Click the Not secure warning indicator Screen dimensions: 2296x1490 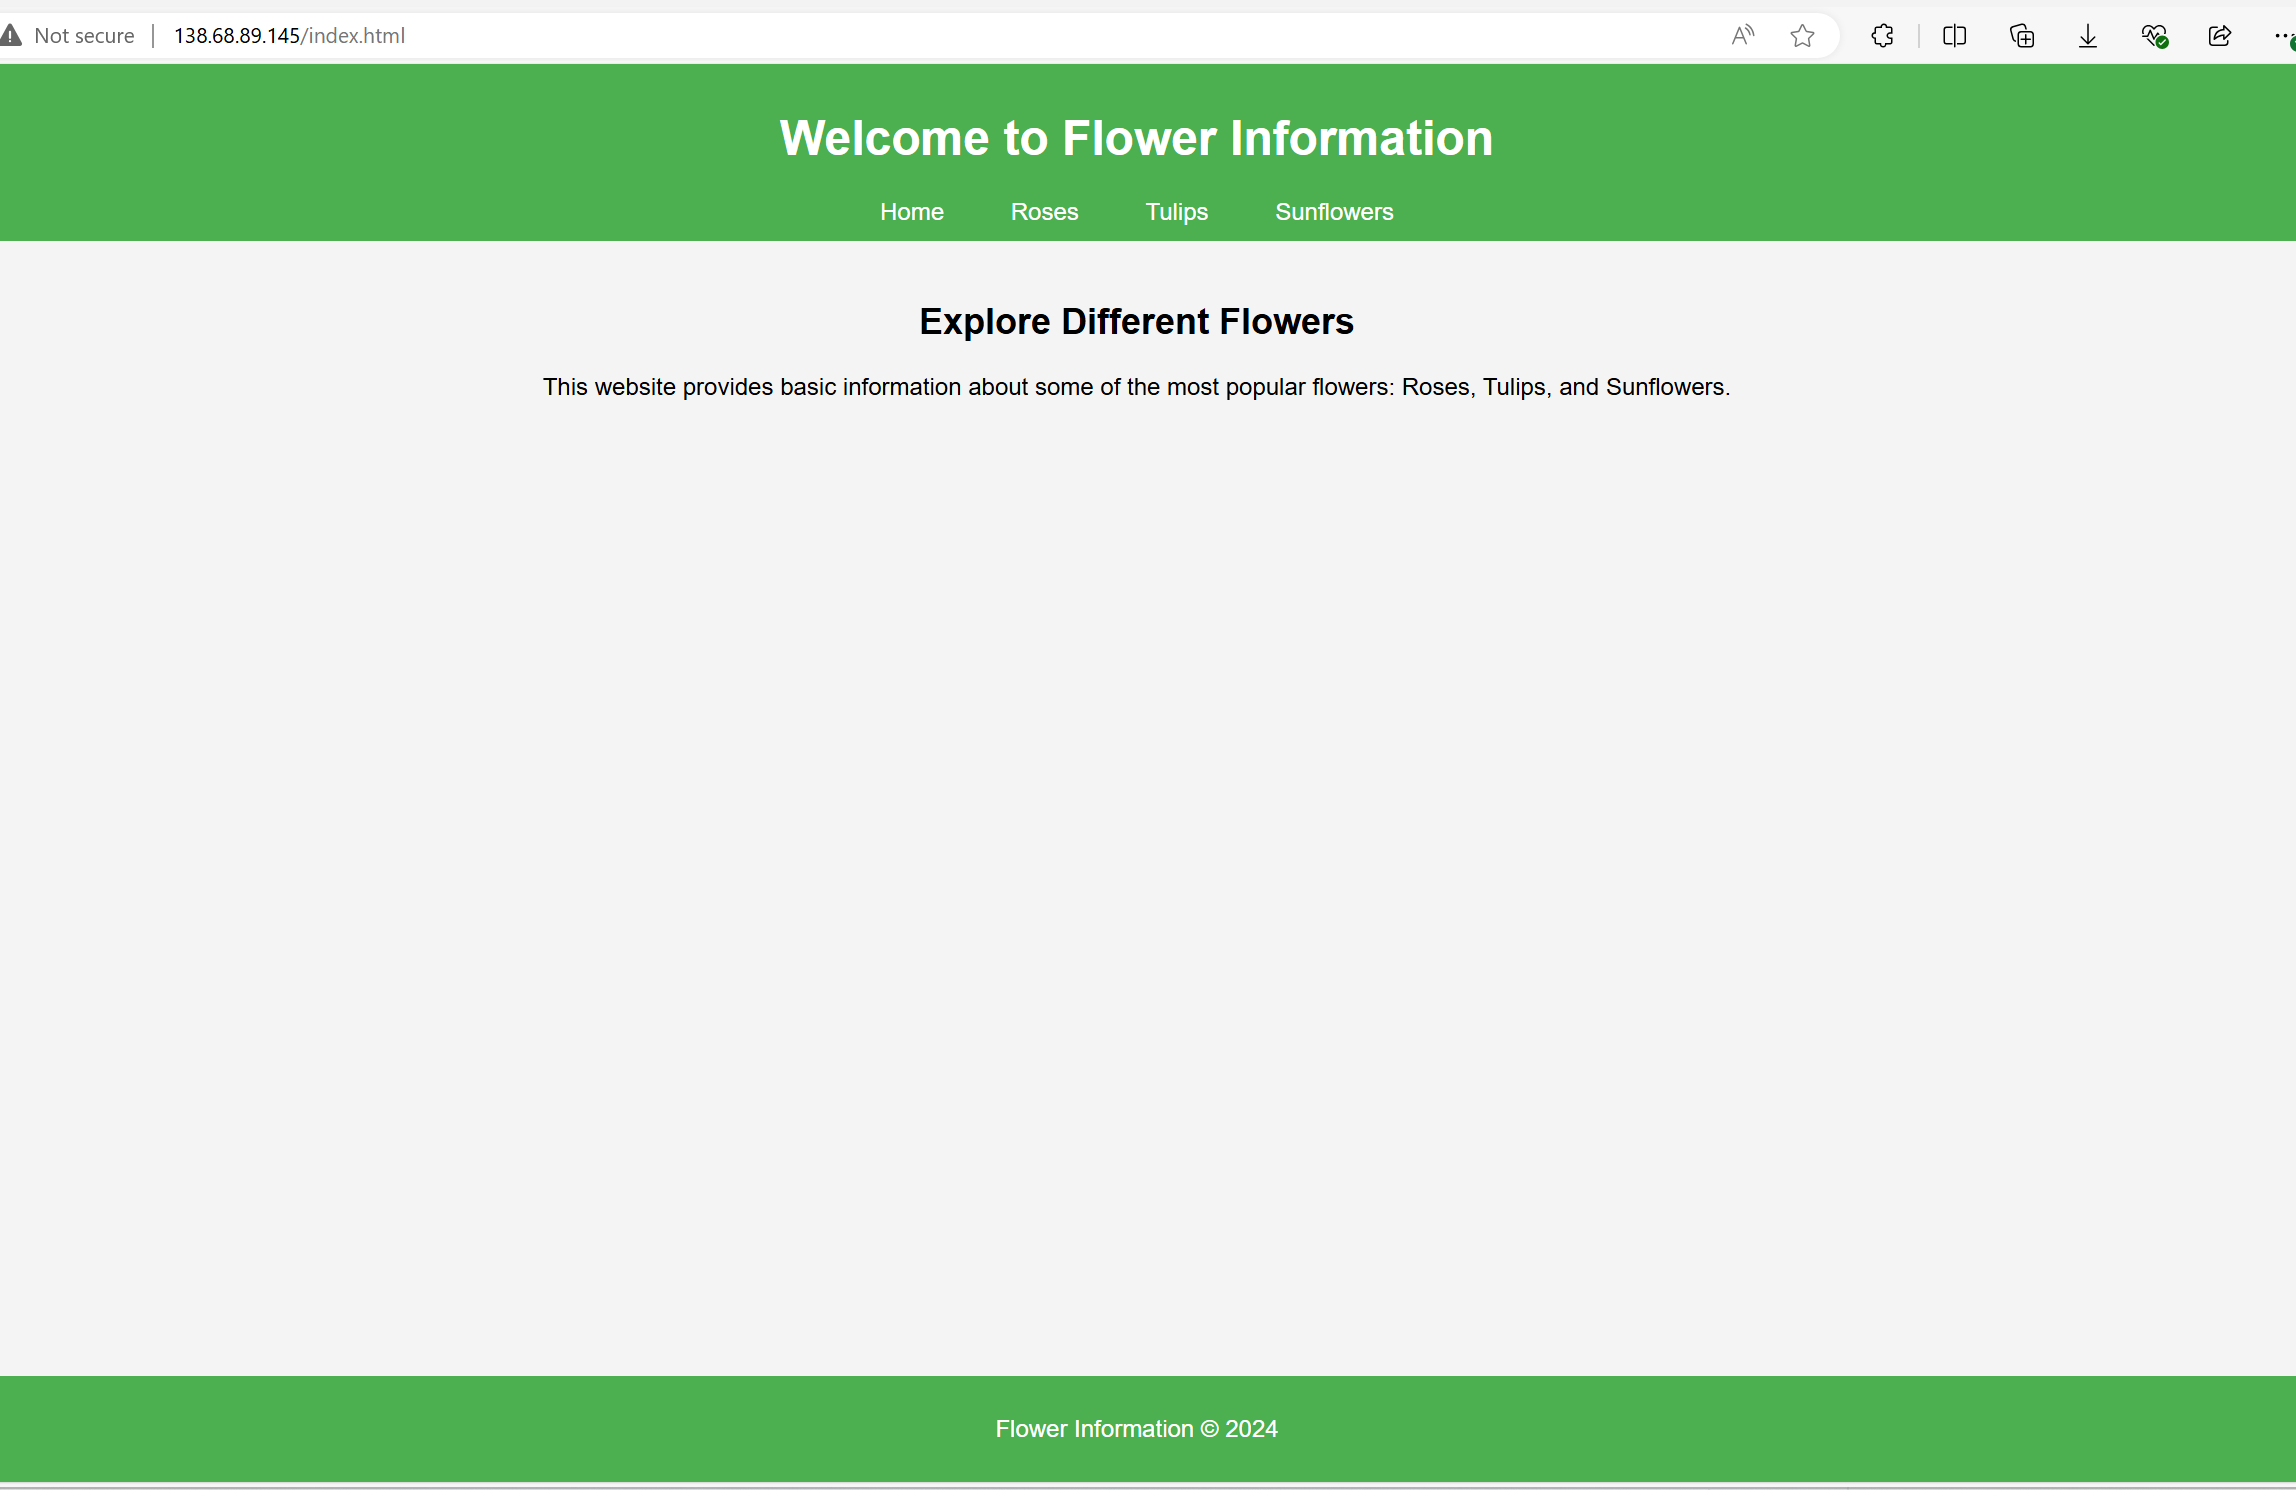[x=11, y=36]
